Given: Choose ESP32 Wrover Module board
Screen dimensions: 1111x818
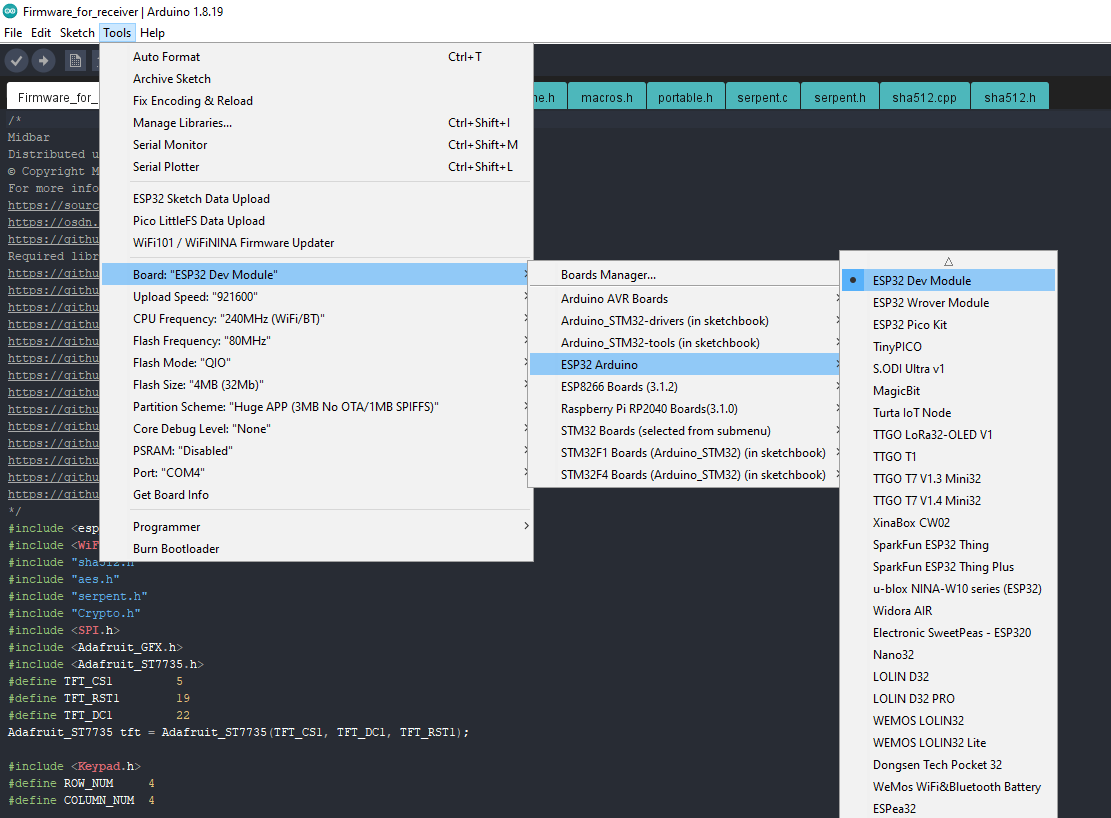Looking at the screenshot, I should (930, 303).
